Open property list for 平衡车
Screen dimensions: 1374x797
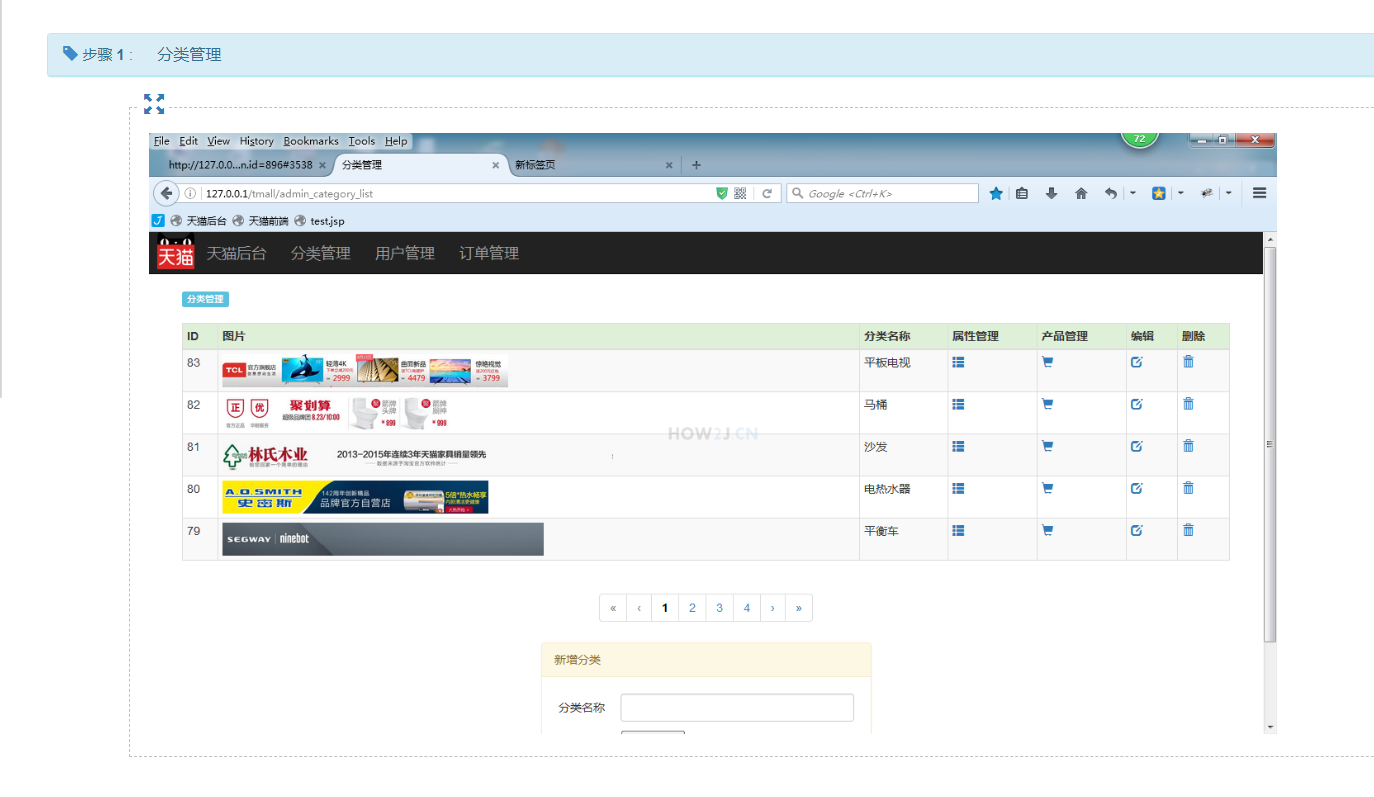point(958,530)
